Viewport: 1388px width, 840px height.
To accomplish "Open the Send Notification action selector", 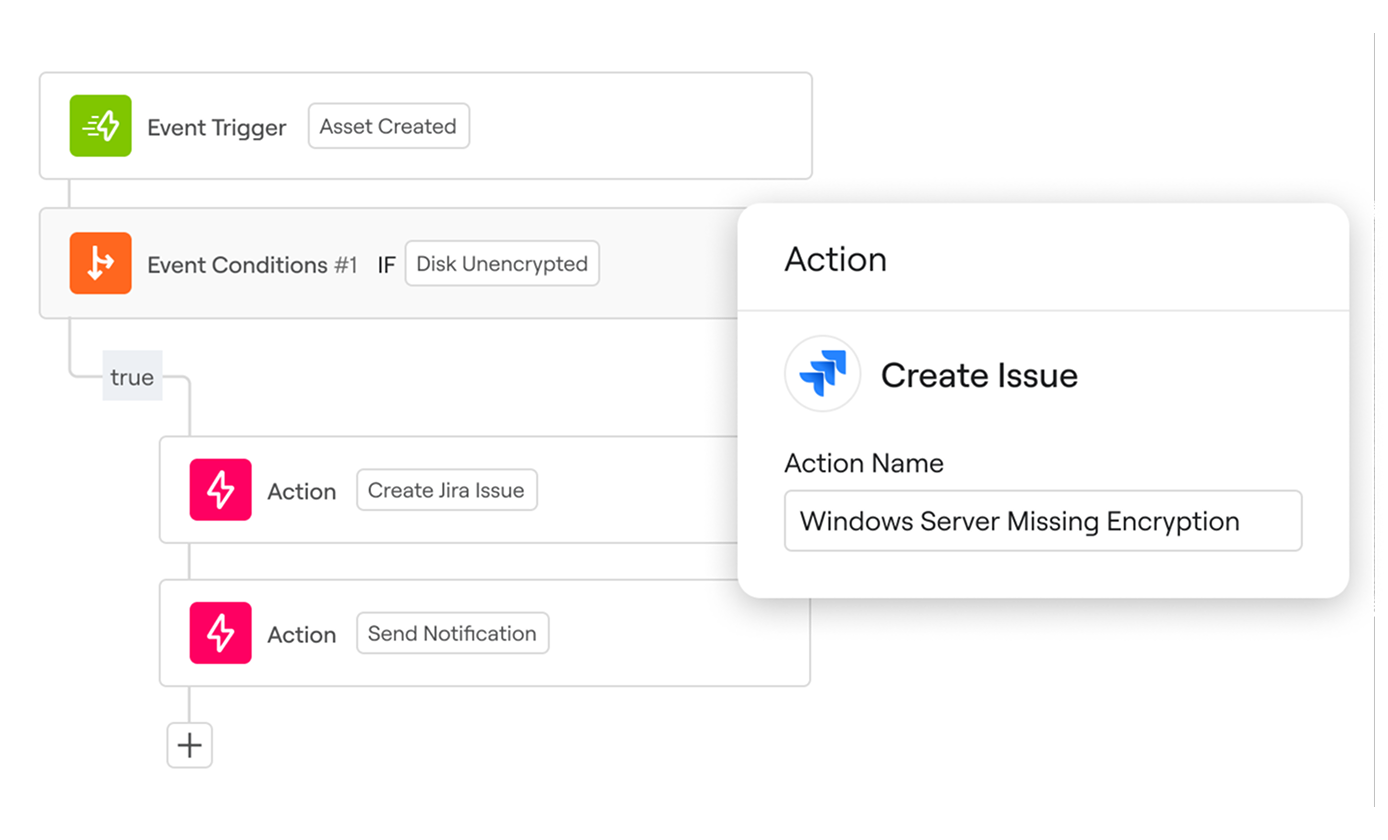I will [x=452, y=633].
